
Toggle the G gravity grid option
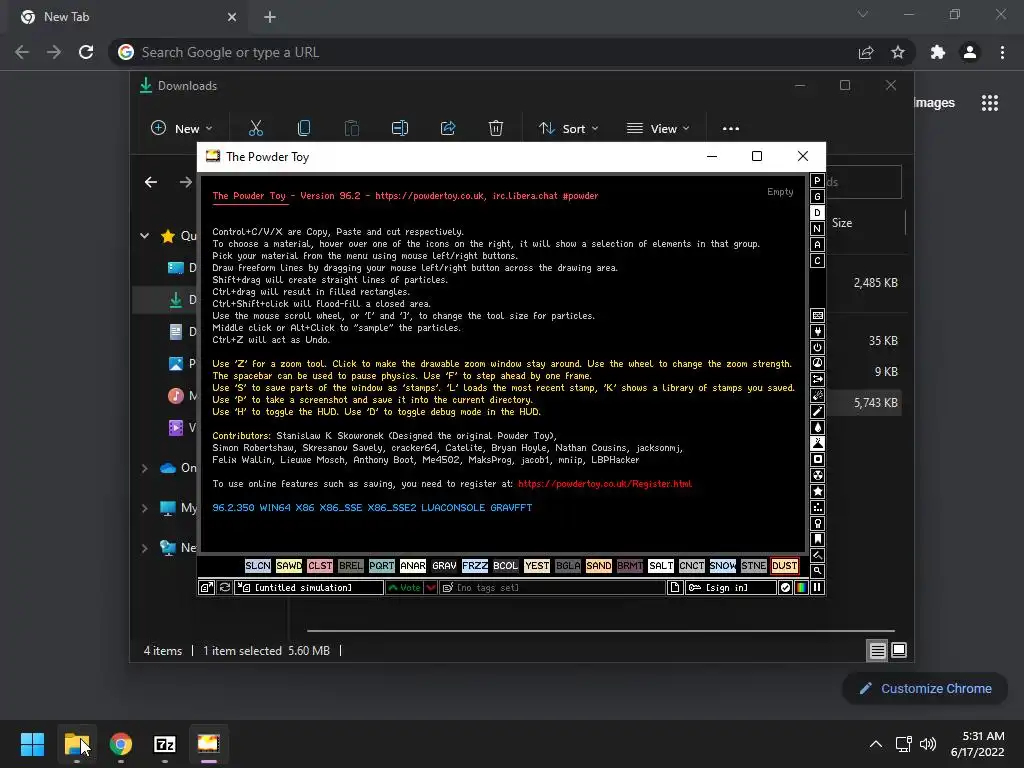tap(817, 197)
